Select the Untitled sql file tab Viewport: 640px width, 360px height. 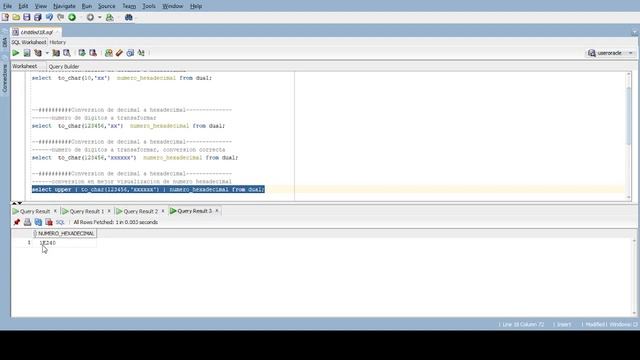[36, 32]
